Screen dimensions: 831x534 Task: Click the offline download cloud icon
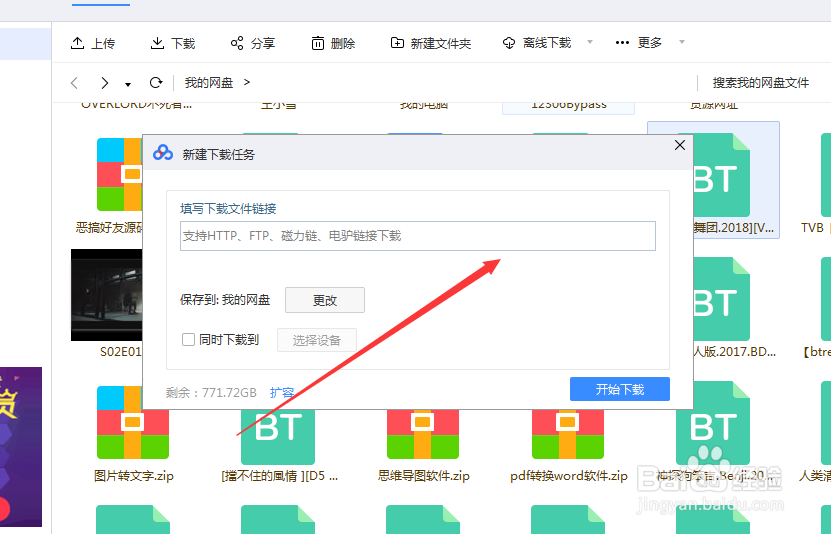pos(509,43)
